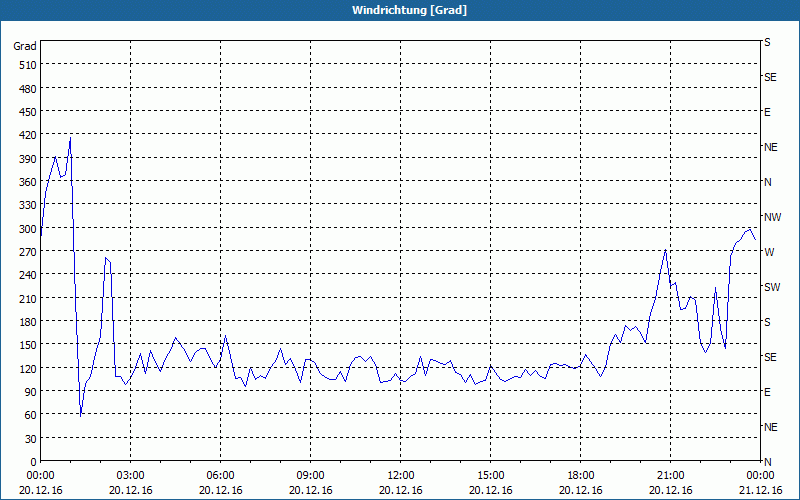Select the 20.12.16 date below 12:00
Viewport: 800px width, 500px height.
[x=401, y=490]
